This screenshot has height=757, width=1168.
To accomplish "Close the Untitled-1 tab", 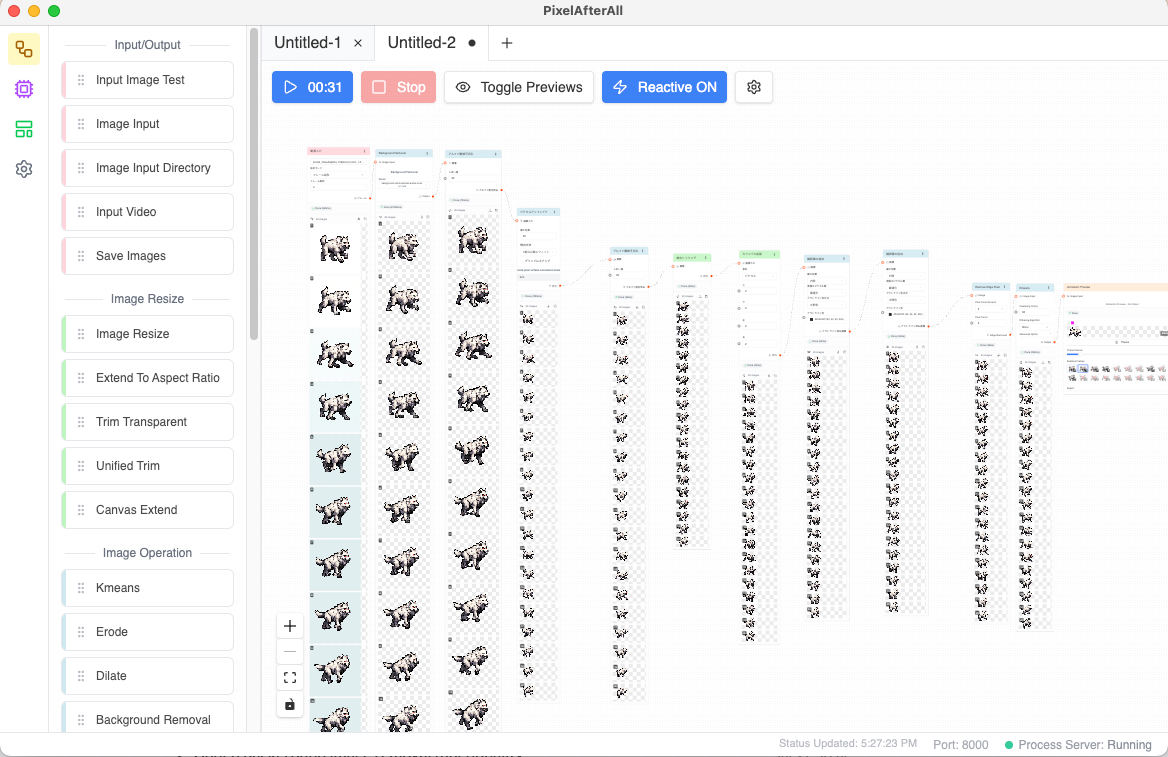I will pos(358,43).
